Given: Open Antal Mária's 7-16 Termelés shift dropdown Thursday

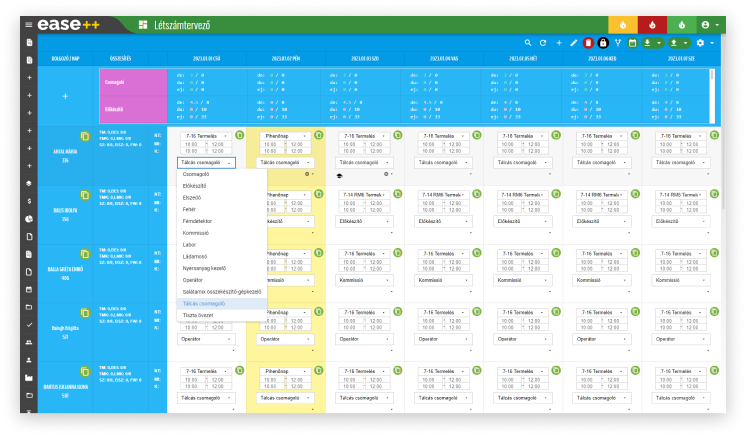Looking at the screenshot, I should pos(206,136).
